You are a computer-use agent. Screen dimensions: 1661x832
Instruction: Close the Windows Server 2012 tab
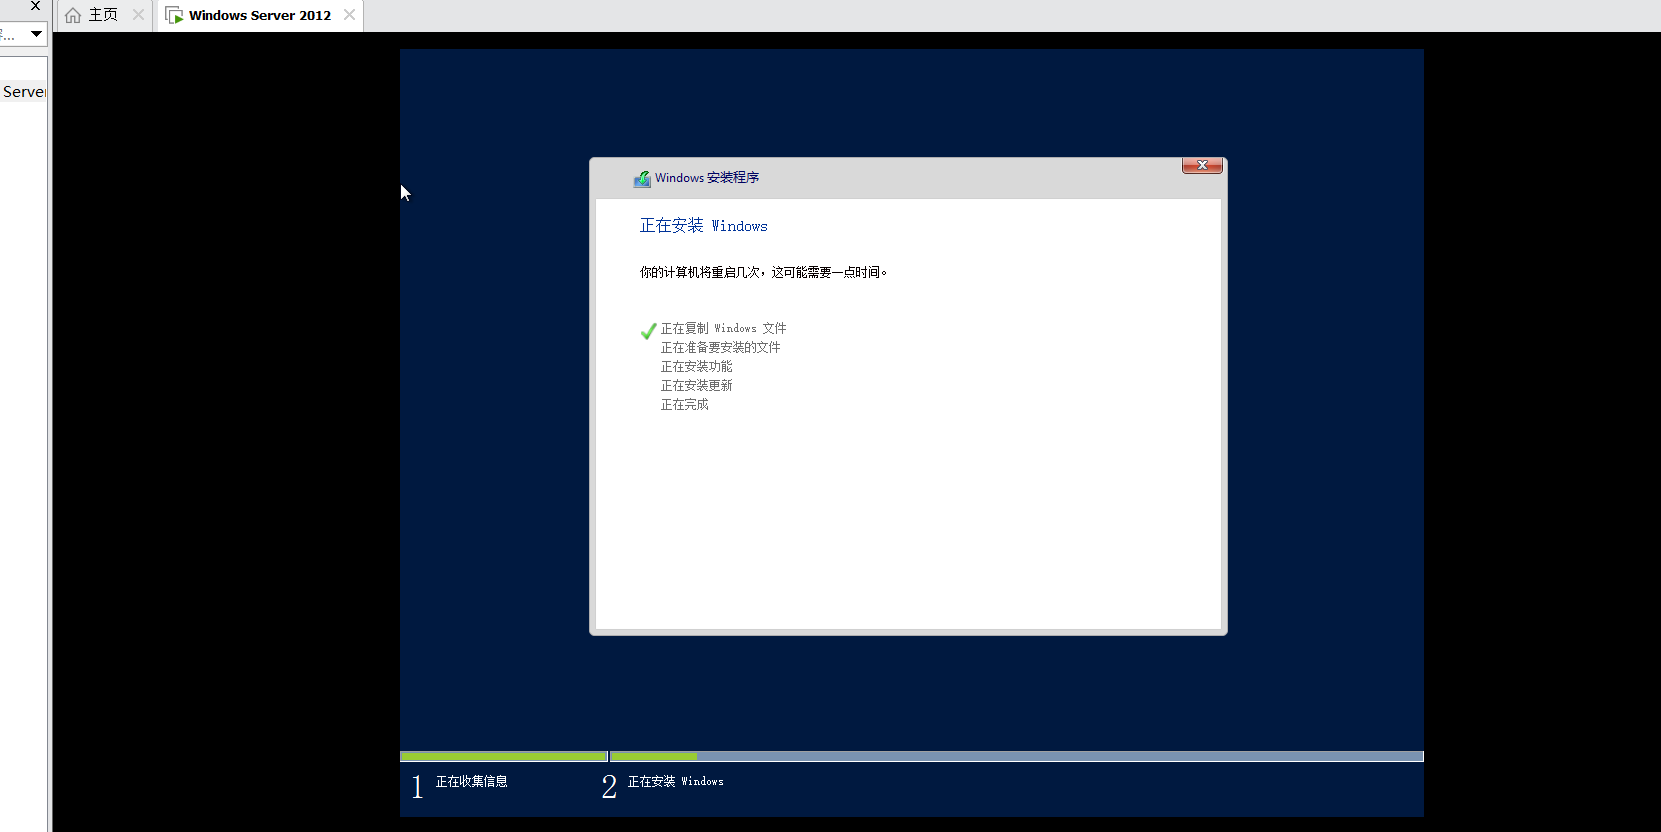click(x=349, y=15)
